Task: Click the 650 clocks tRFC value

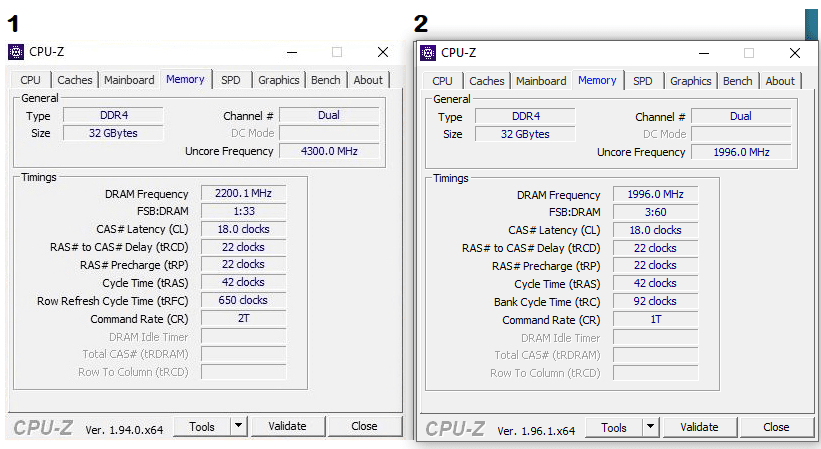Action: coord(243,300)
